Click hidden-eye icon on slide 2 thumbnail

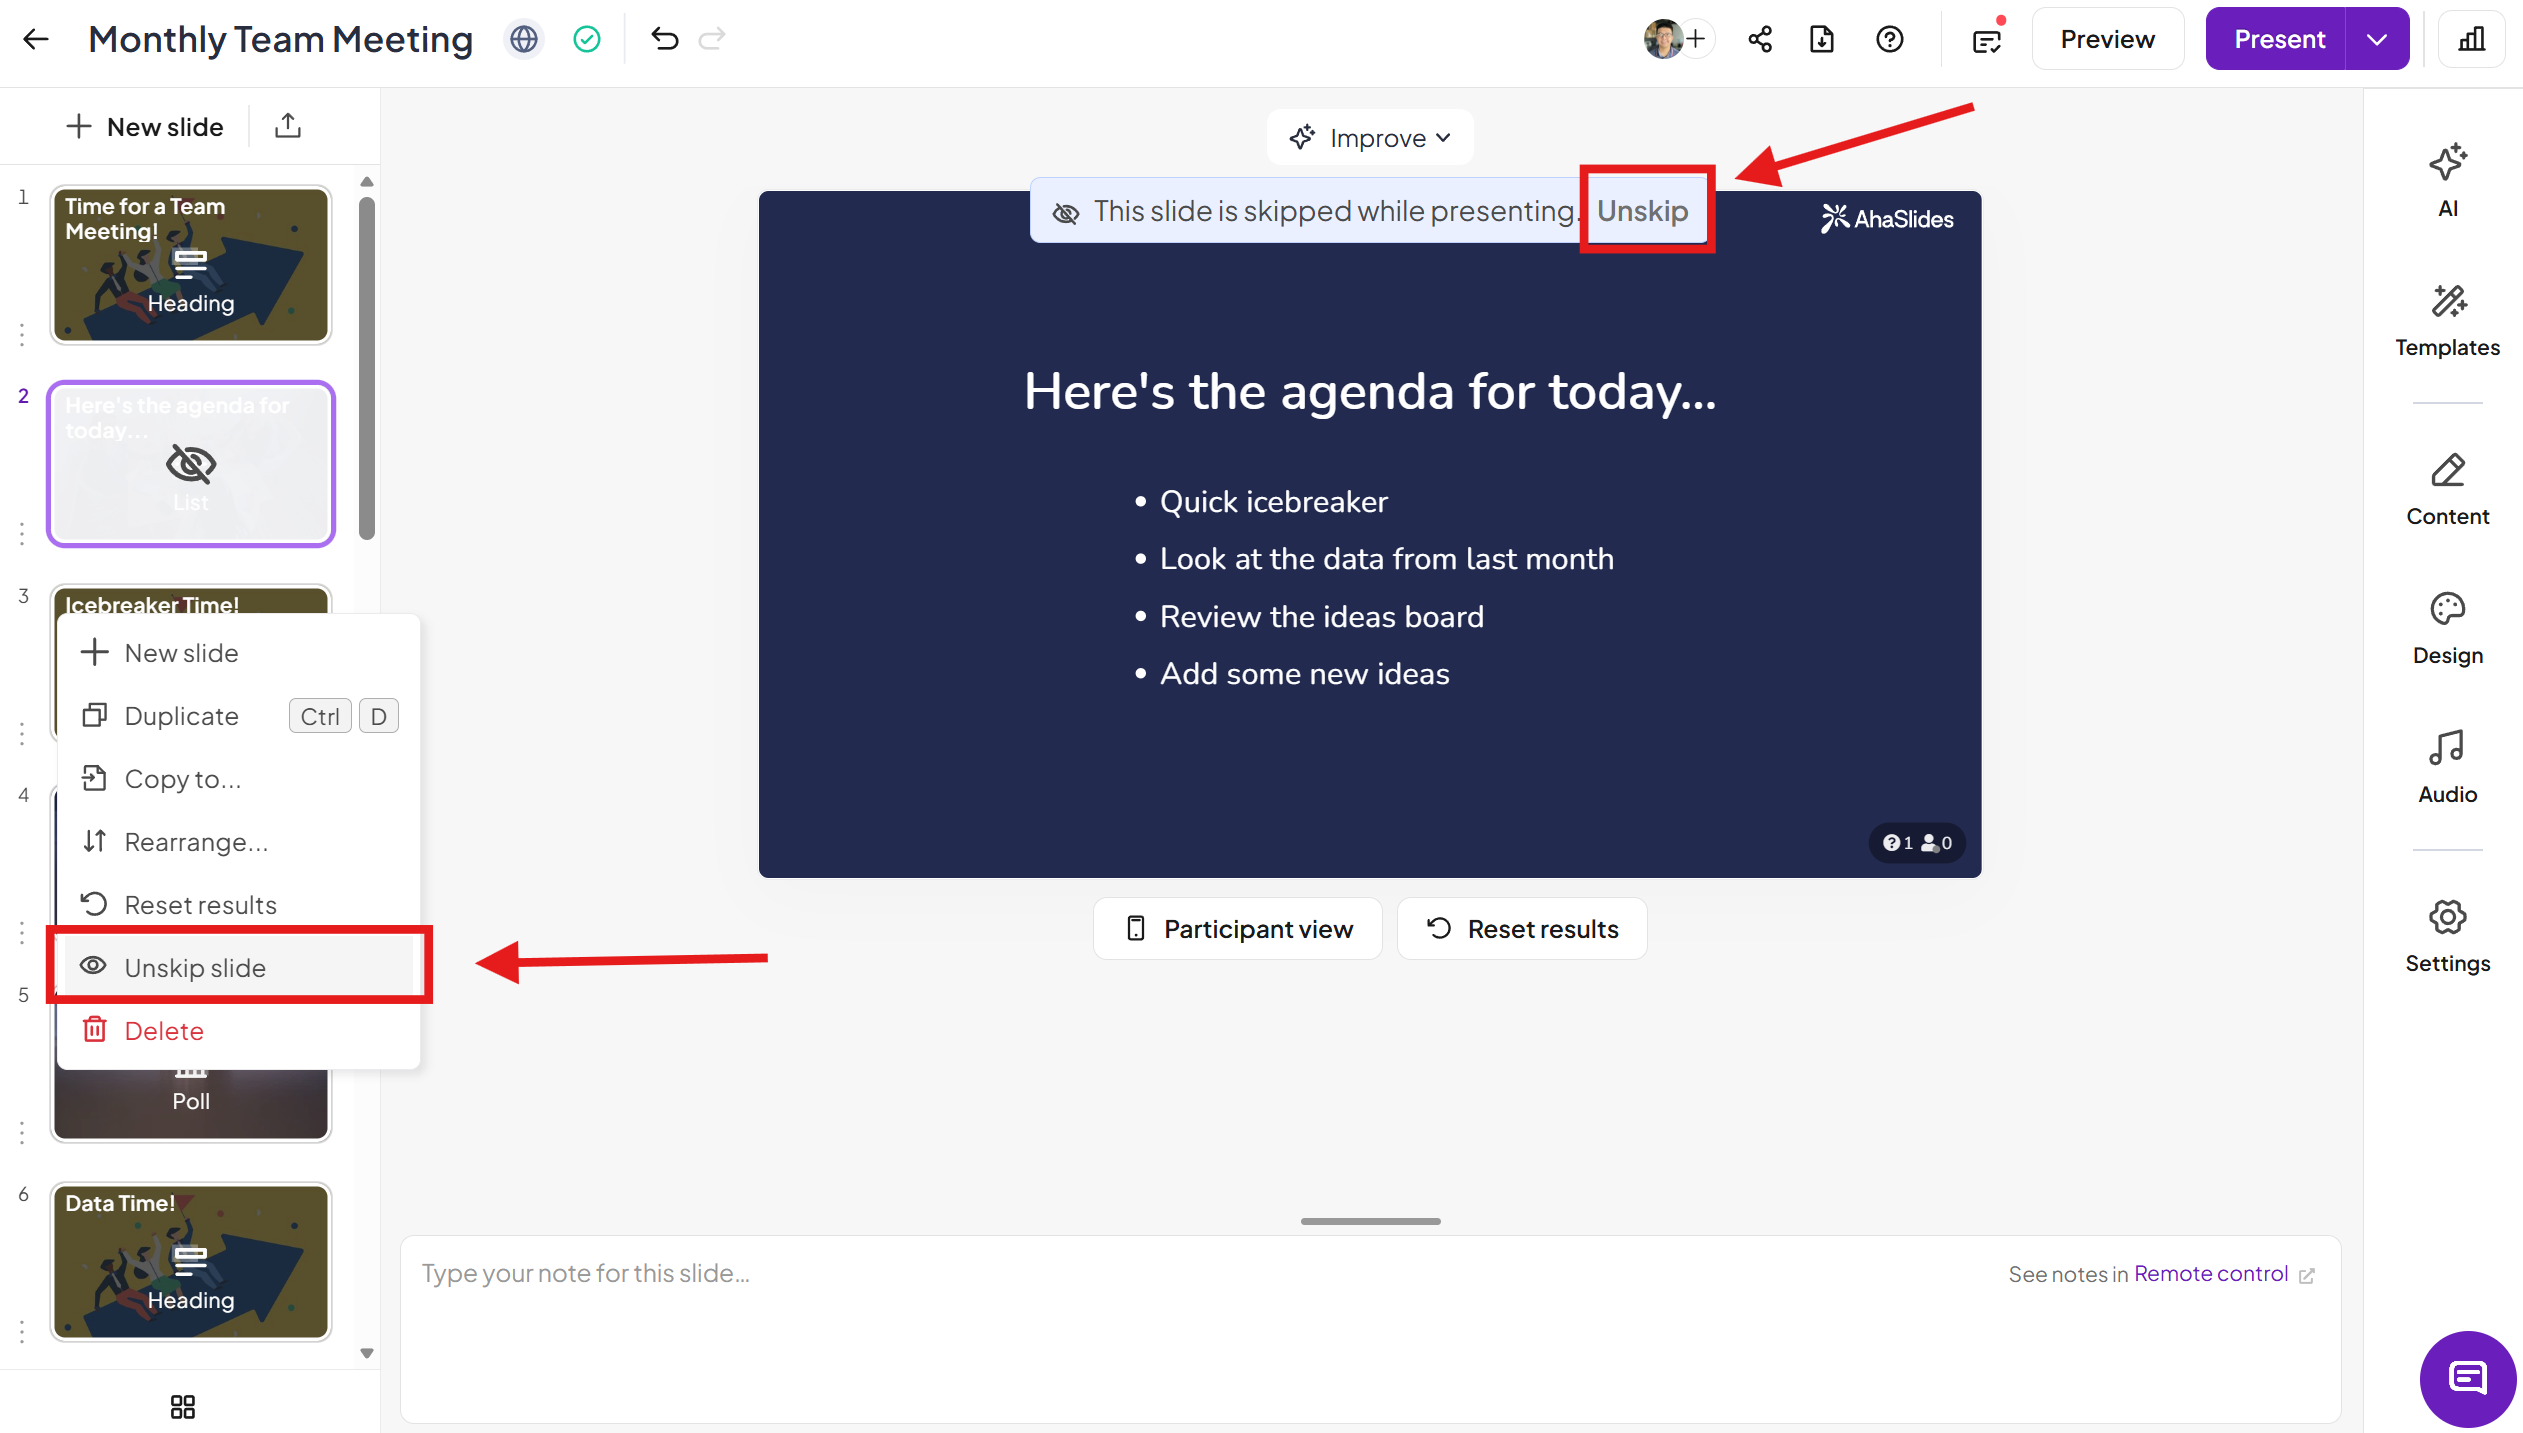pos(190,464)
